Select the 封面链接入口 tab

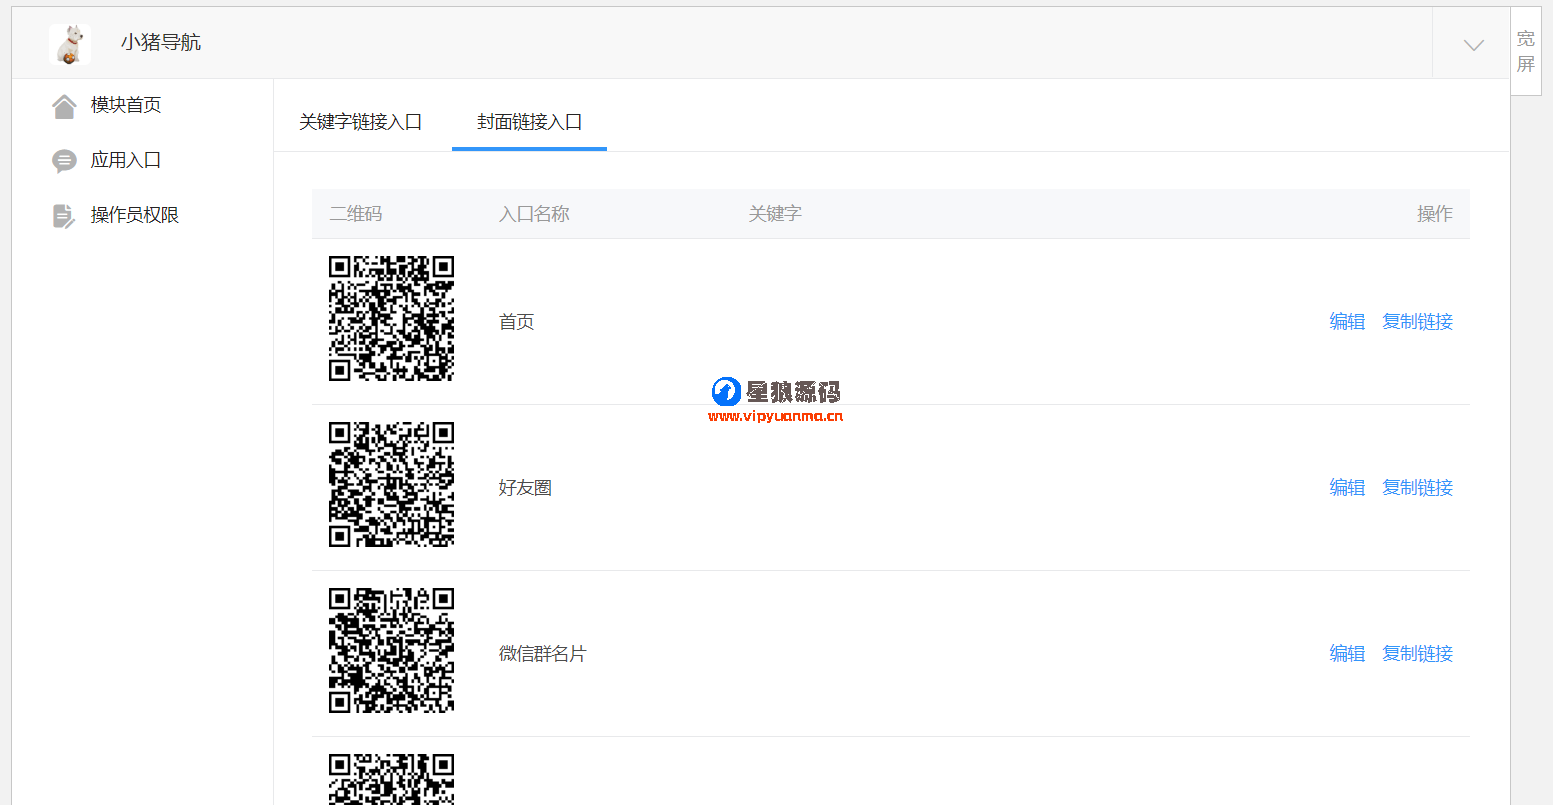(529, 122)
